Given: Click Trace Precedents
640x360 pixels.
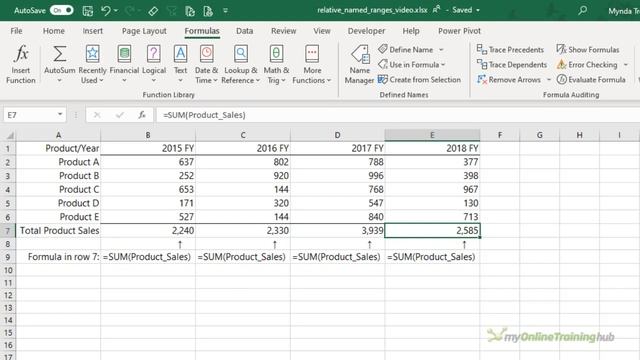Looking at the screenshot, I should pyautogui.click(x=510, y=50).
